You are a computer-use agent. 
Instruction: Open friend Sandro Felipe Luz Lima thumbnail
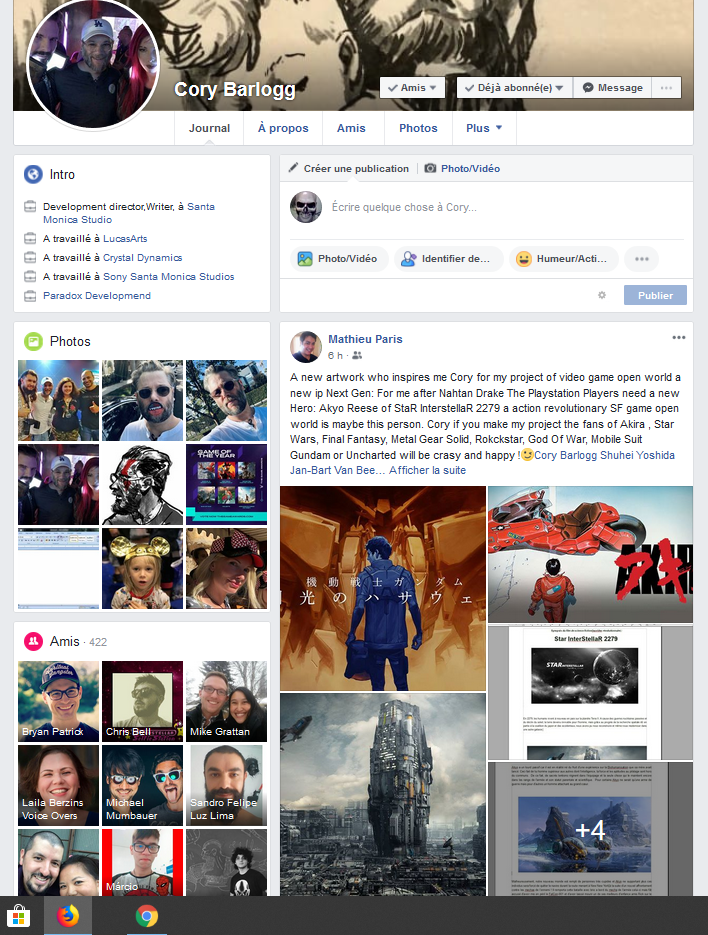pos(226,785)
